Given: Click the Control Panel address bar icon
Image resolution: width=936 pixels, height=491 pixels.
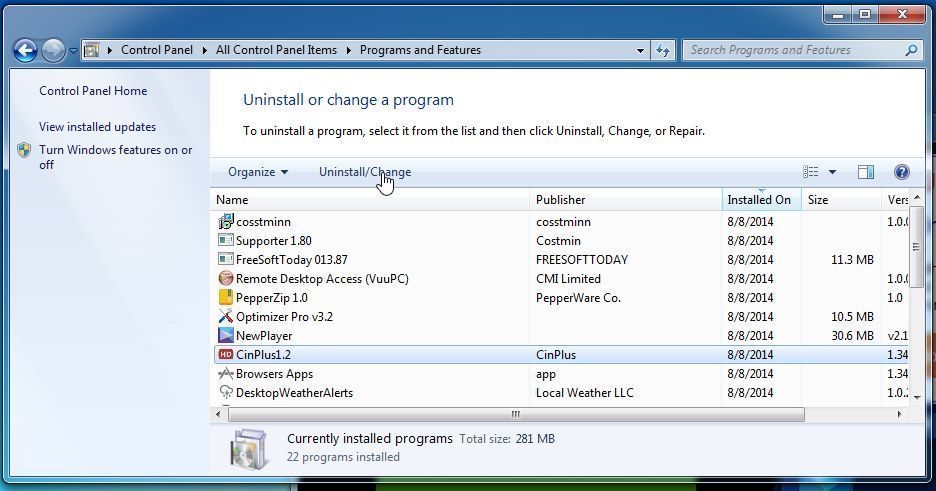Looking at the screenshot, I should (x=91, y=50).
